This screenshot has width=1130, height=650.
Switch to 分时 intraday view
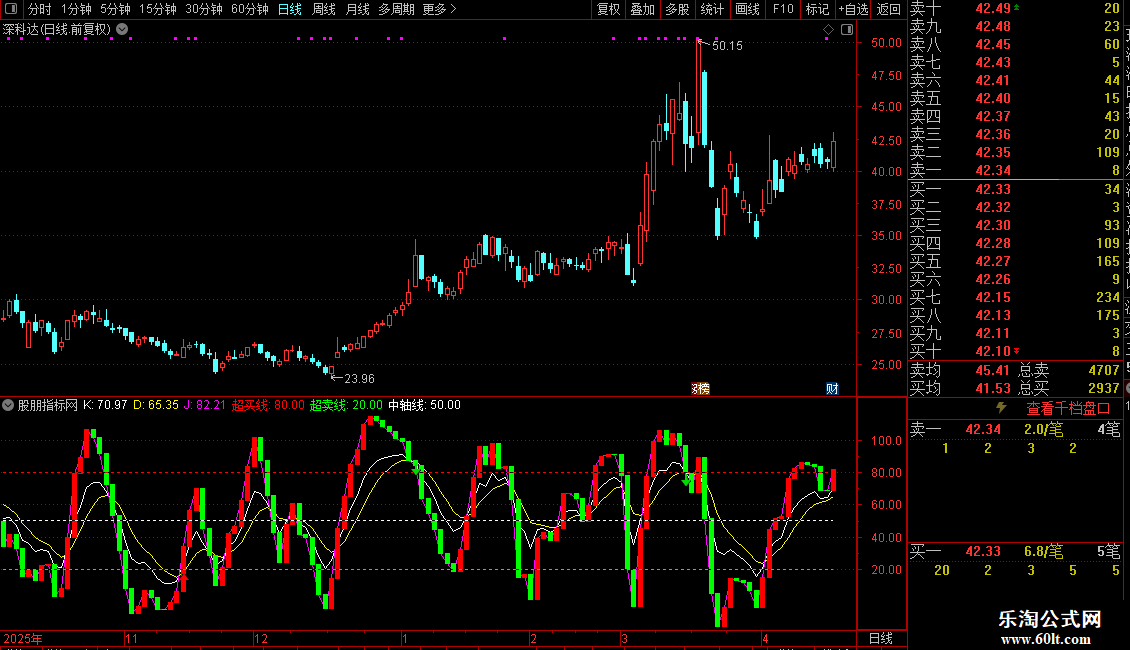click(x=40, y=9)
